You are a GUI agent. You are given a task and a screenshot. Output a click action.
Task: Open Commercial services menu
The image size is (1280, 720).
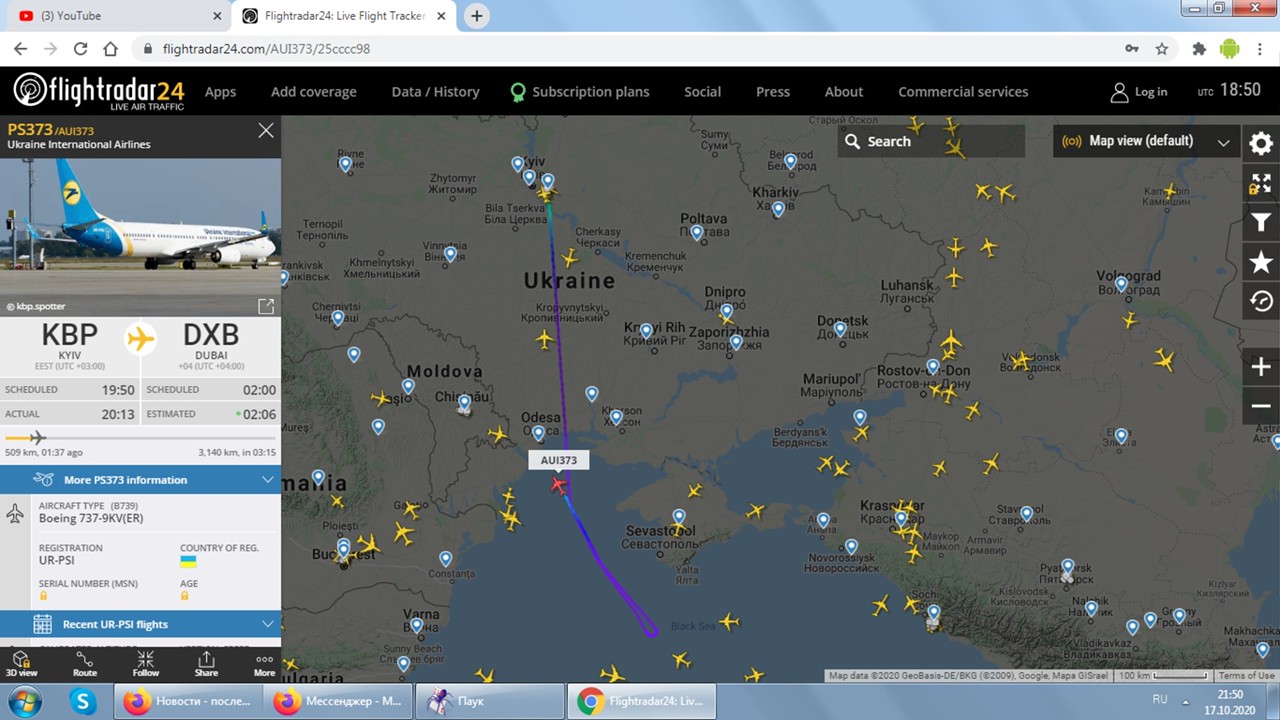[963, 91]
